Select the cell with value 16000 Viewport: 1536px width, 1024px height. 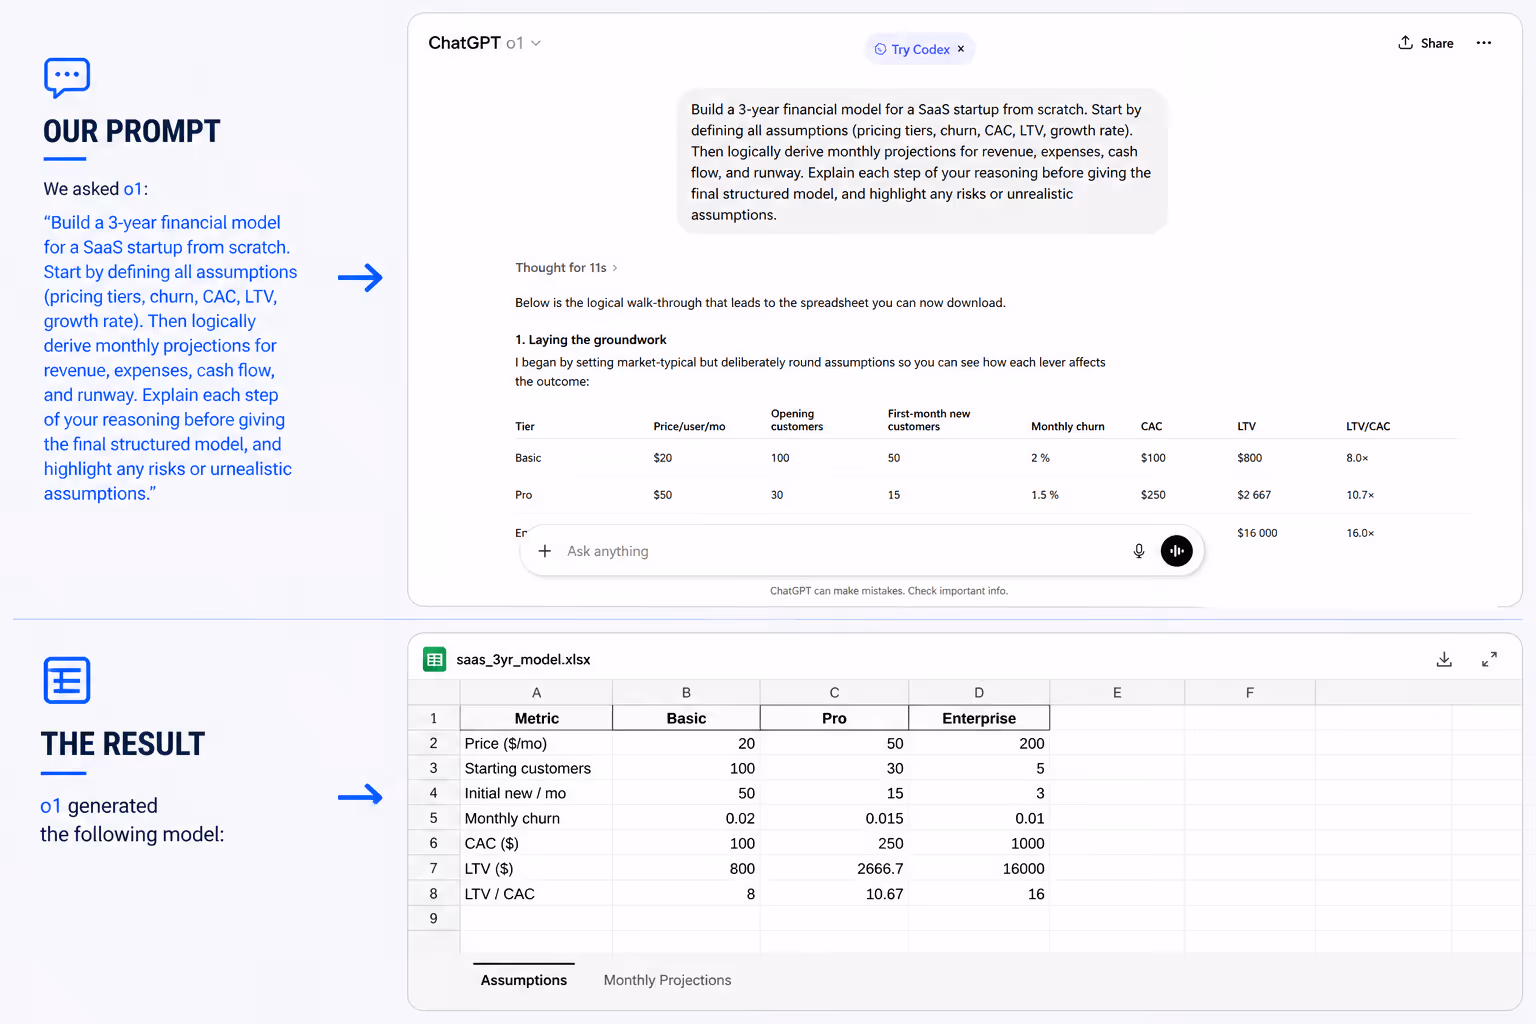click(x=979, y=868)
